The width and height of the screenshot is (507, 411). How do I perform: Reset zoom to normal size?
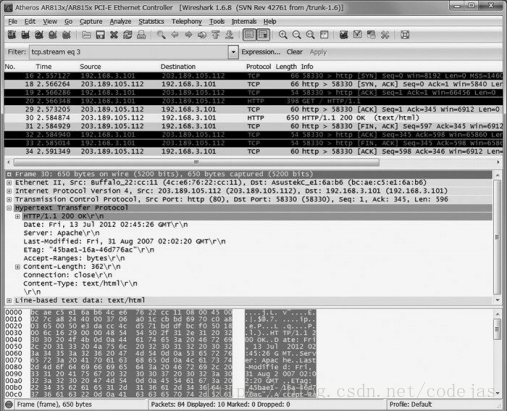310,35
